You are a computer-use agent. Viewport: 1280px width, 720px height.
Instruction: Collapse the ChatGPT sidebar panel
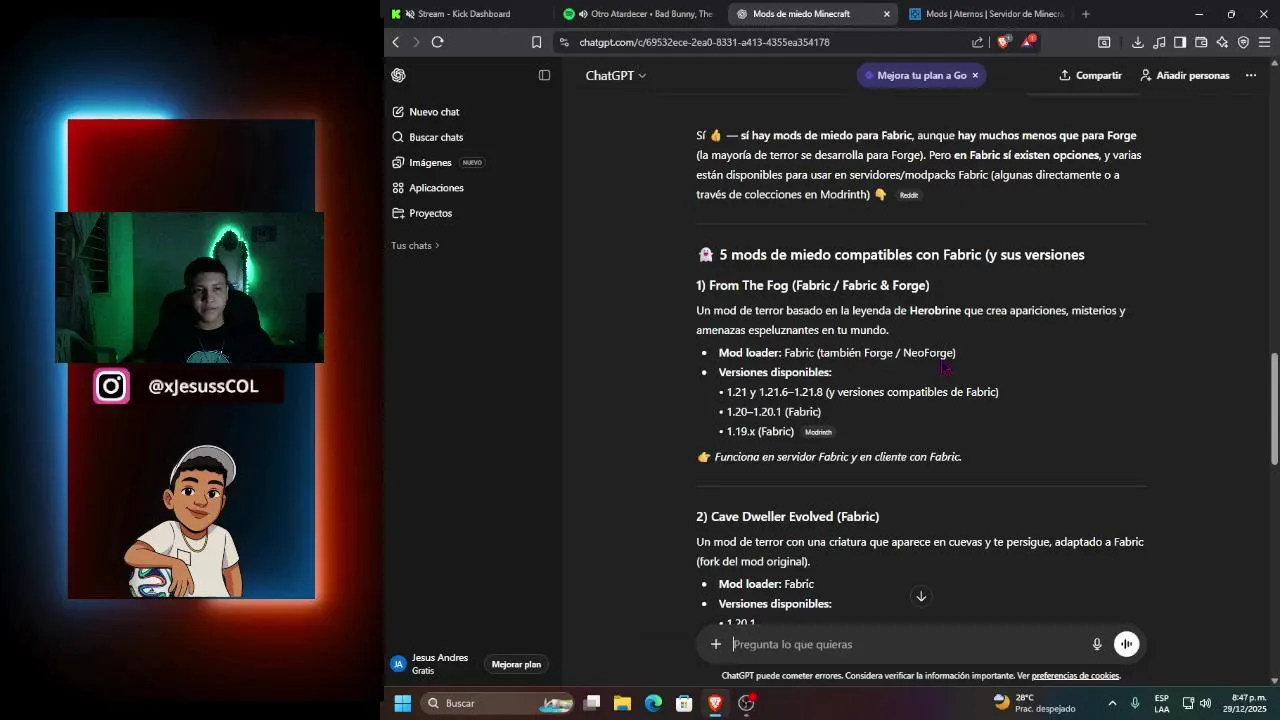pyautogui.click(x=544, y=75)
